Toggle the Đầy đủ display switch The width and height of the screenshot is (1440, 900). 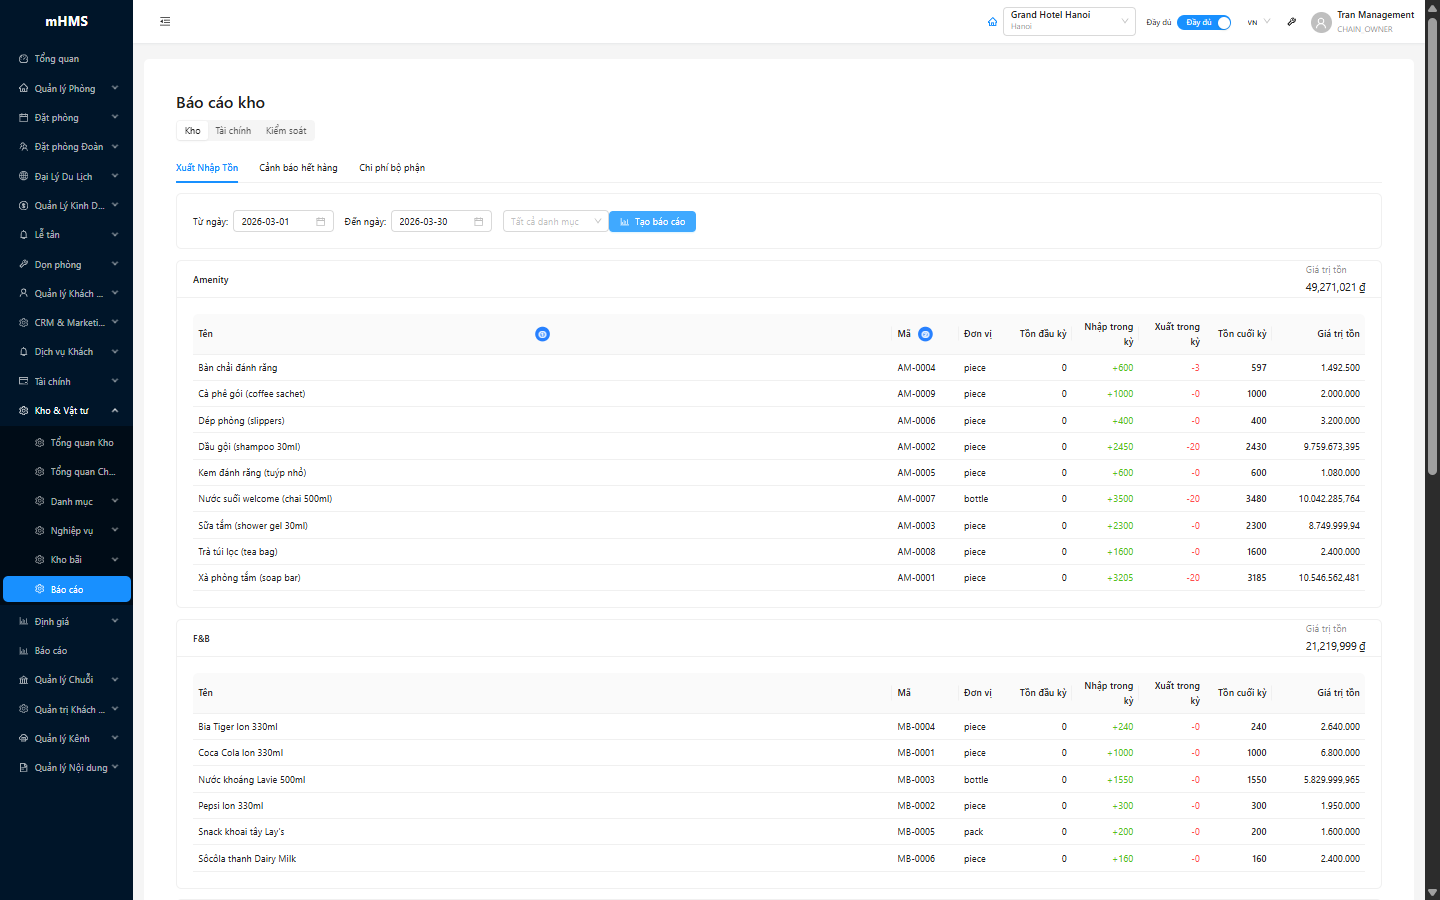1203,22
